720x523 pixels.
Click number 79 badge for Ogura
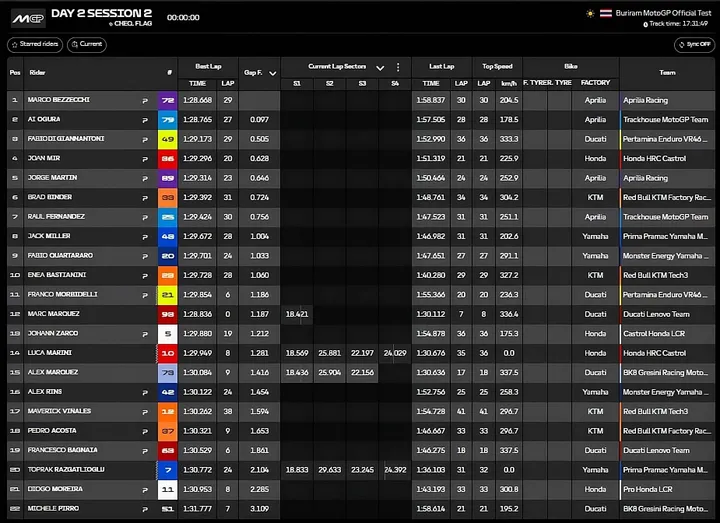click(x=168, y=120)
